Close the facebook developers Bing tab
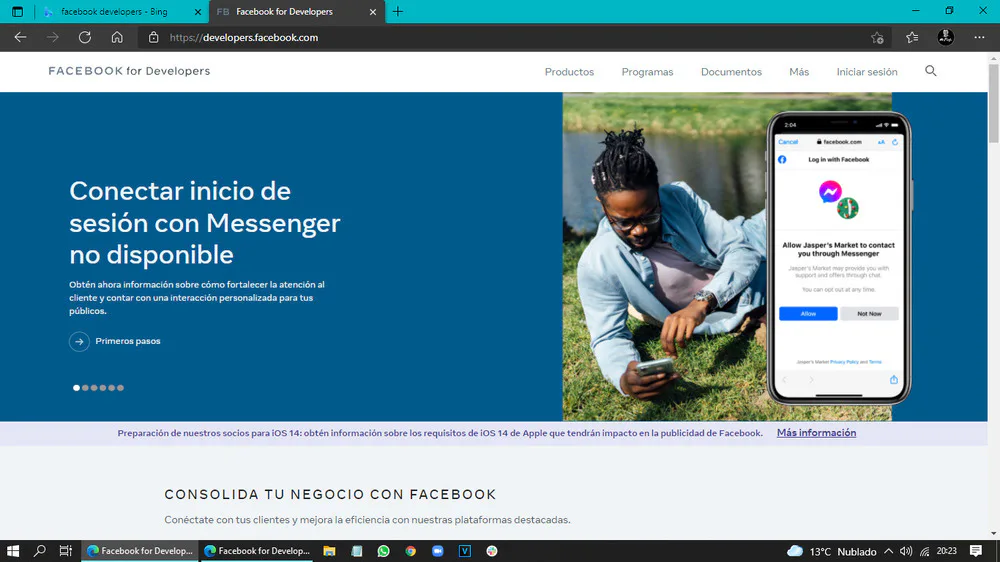The image size is (1000, 562). point(198,11)
